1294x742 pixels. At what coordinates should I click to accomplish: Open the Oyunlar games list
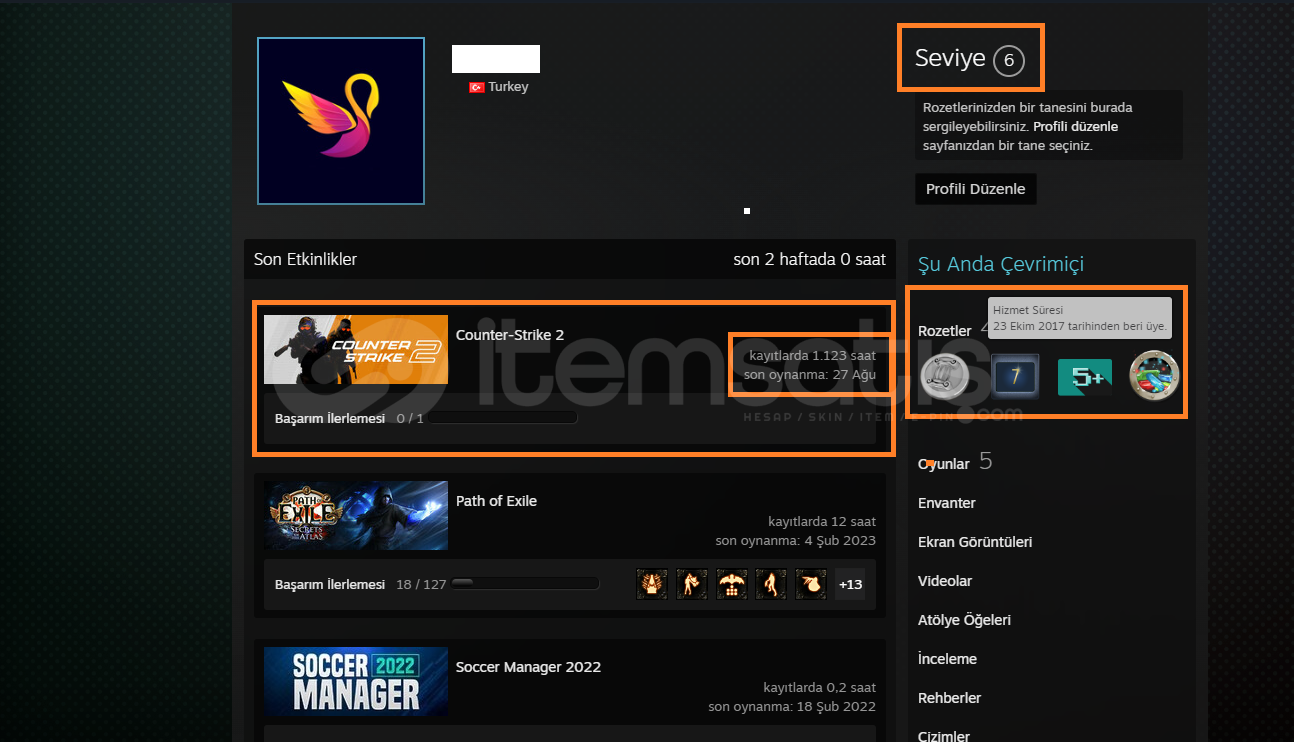click(944, 464)
